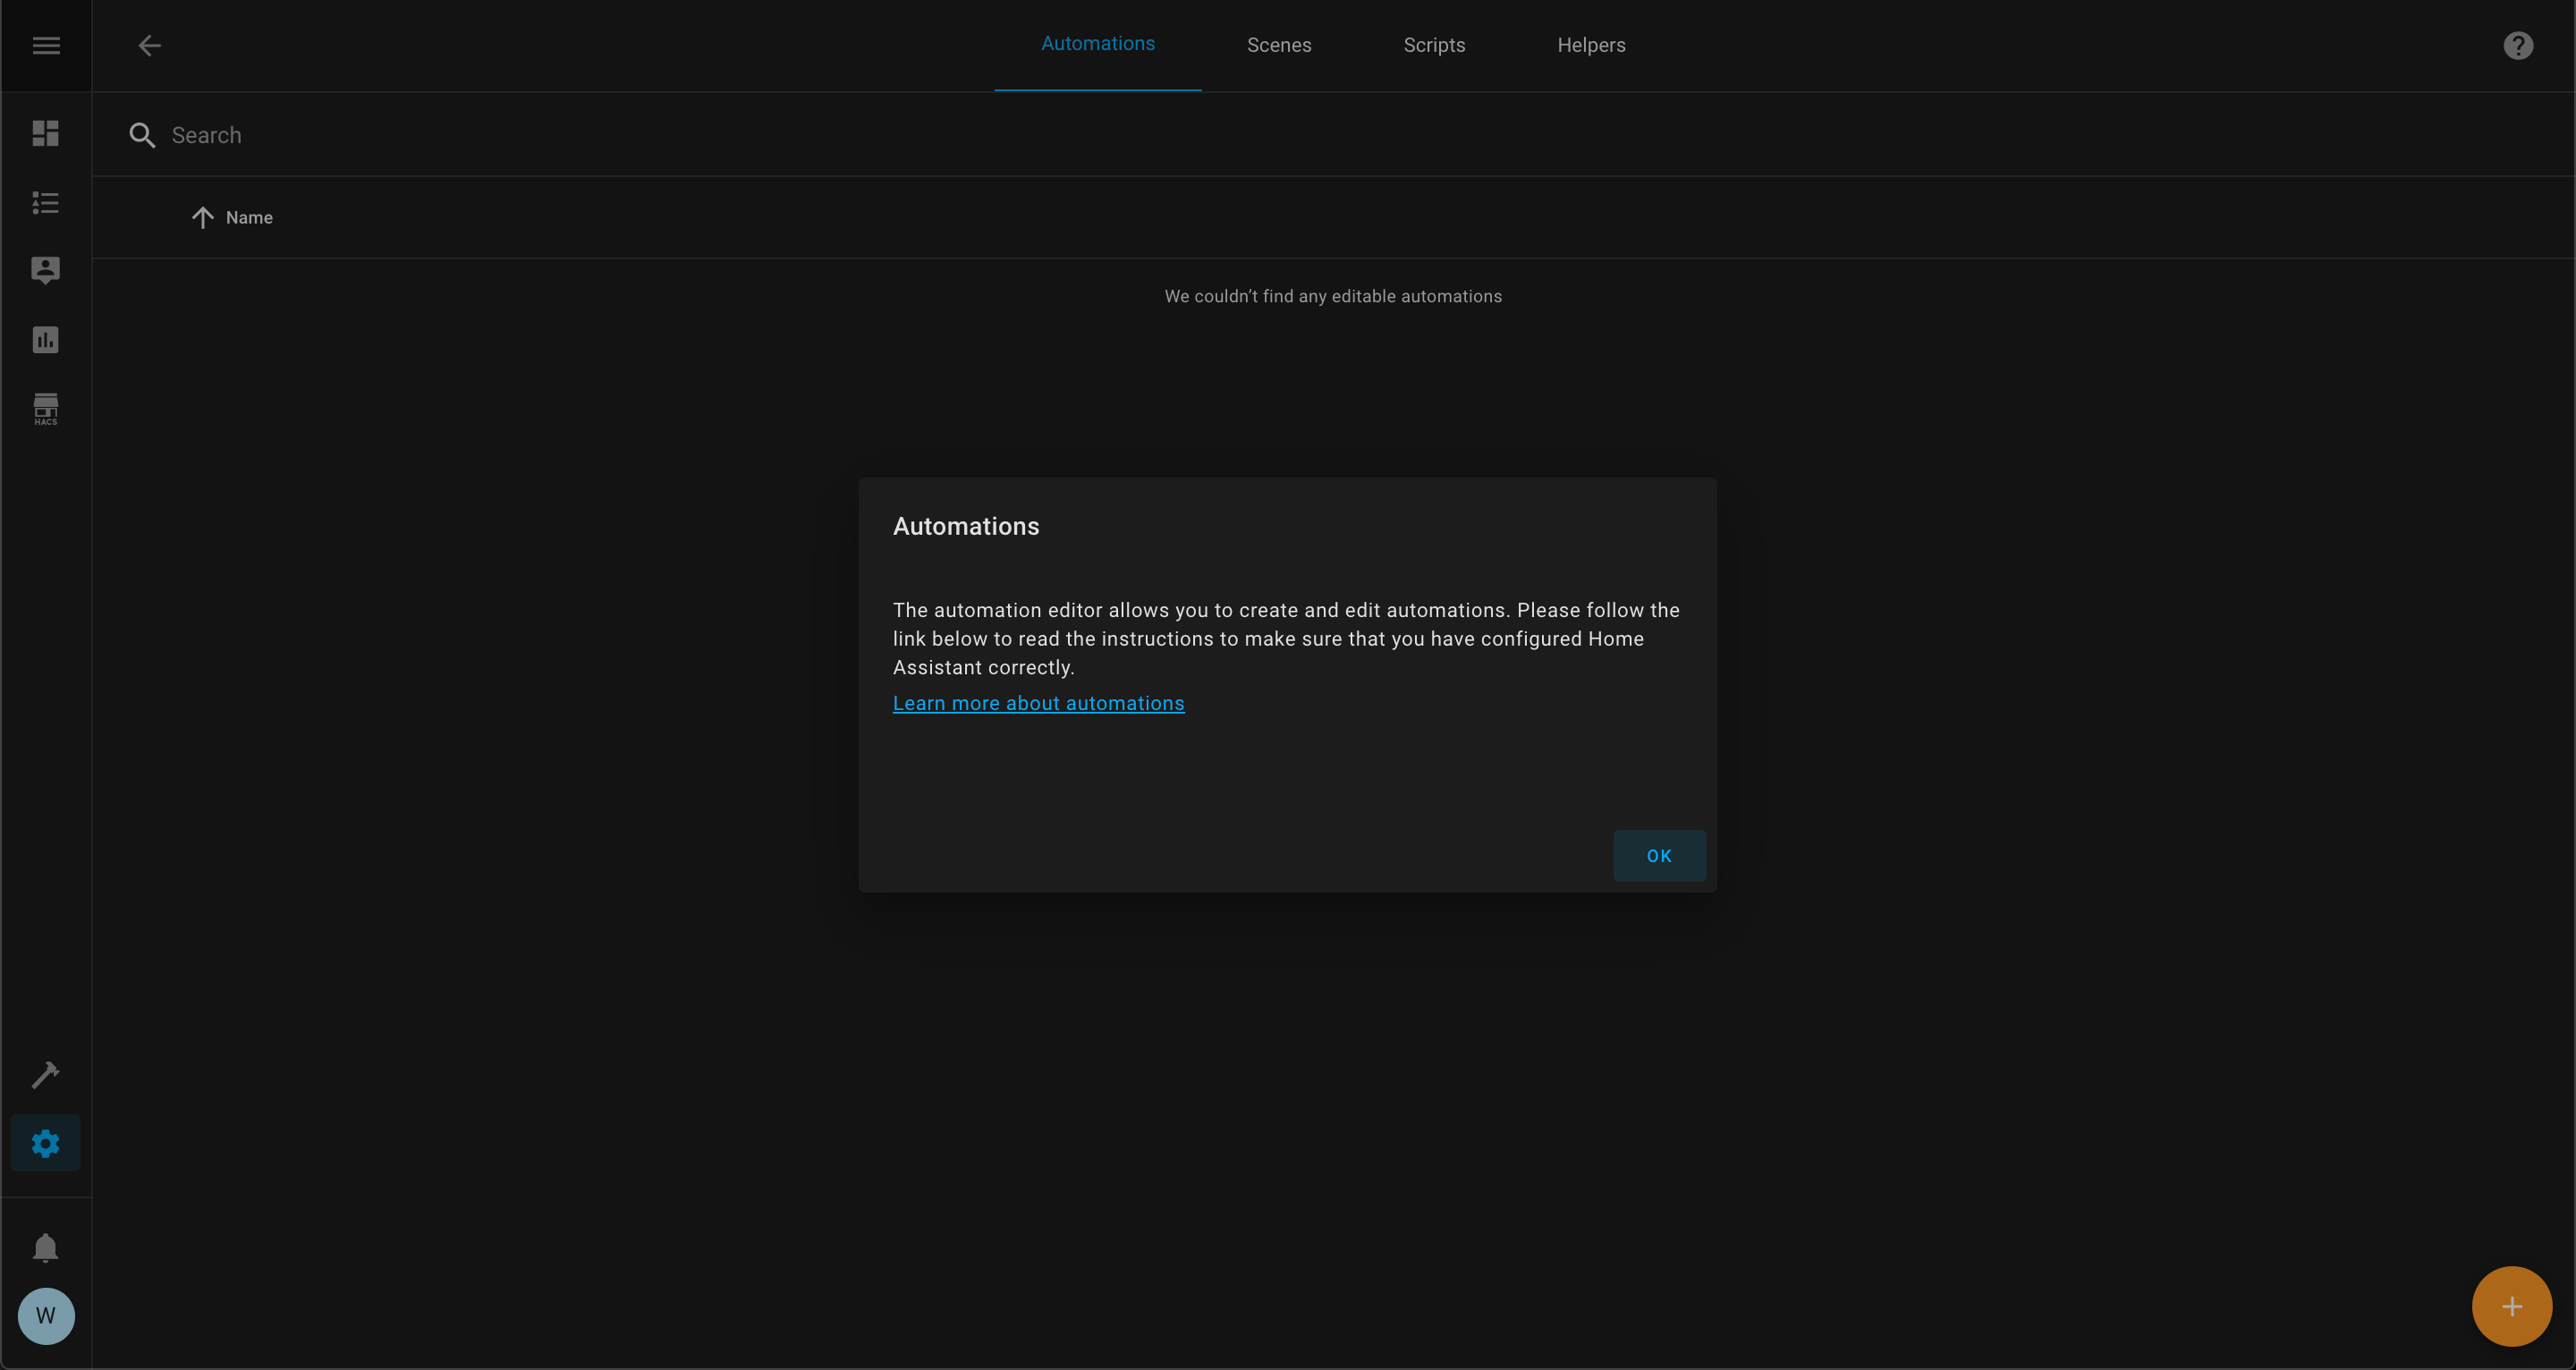The image size is (2576, 1370).
Task: Click the back arrow icon
Action: (149, 46)
